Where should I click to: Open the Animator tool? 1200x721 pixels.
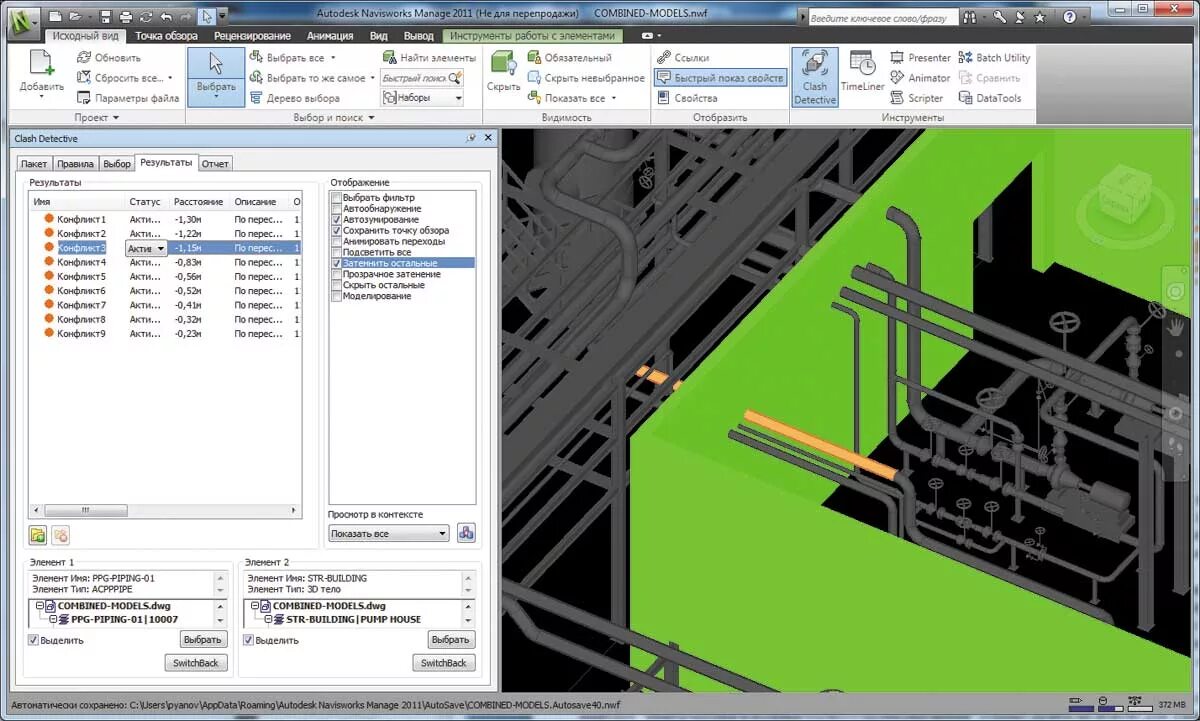pyautogui.click(x=919, y=78)
